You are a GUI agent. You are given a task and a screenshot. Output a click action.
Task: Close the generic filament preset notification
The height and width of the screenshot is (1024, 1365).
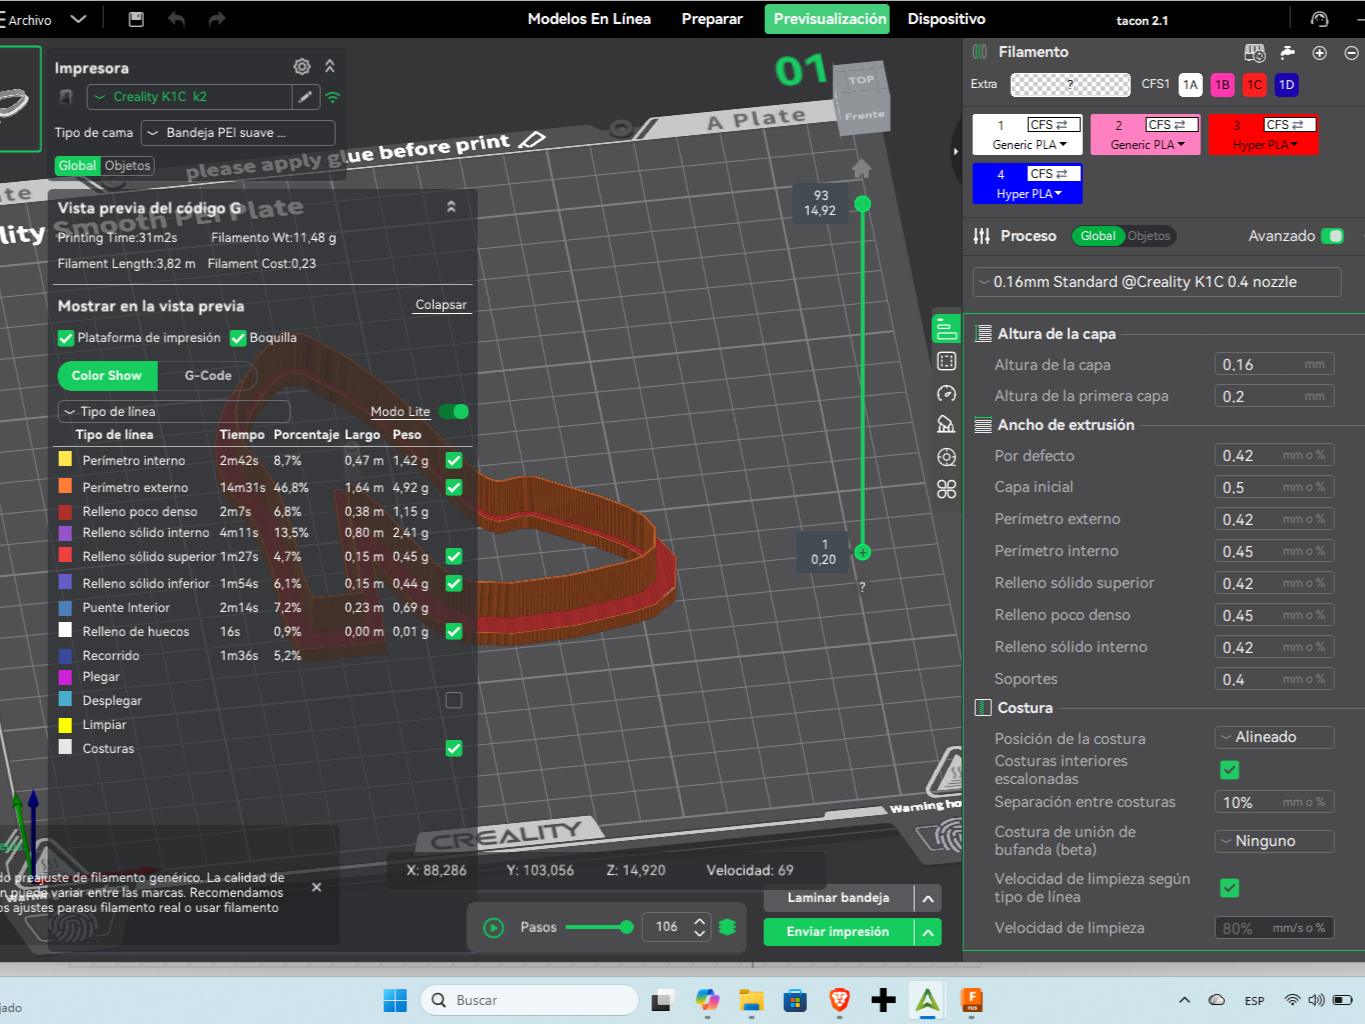pyautogui.click(x=316, y=887)
